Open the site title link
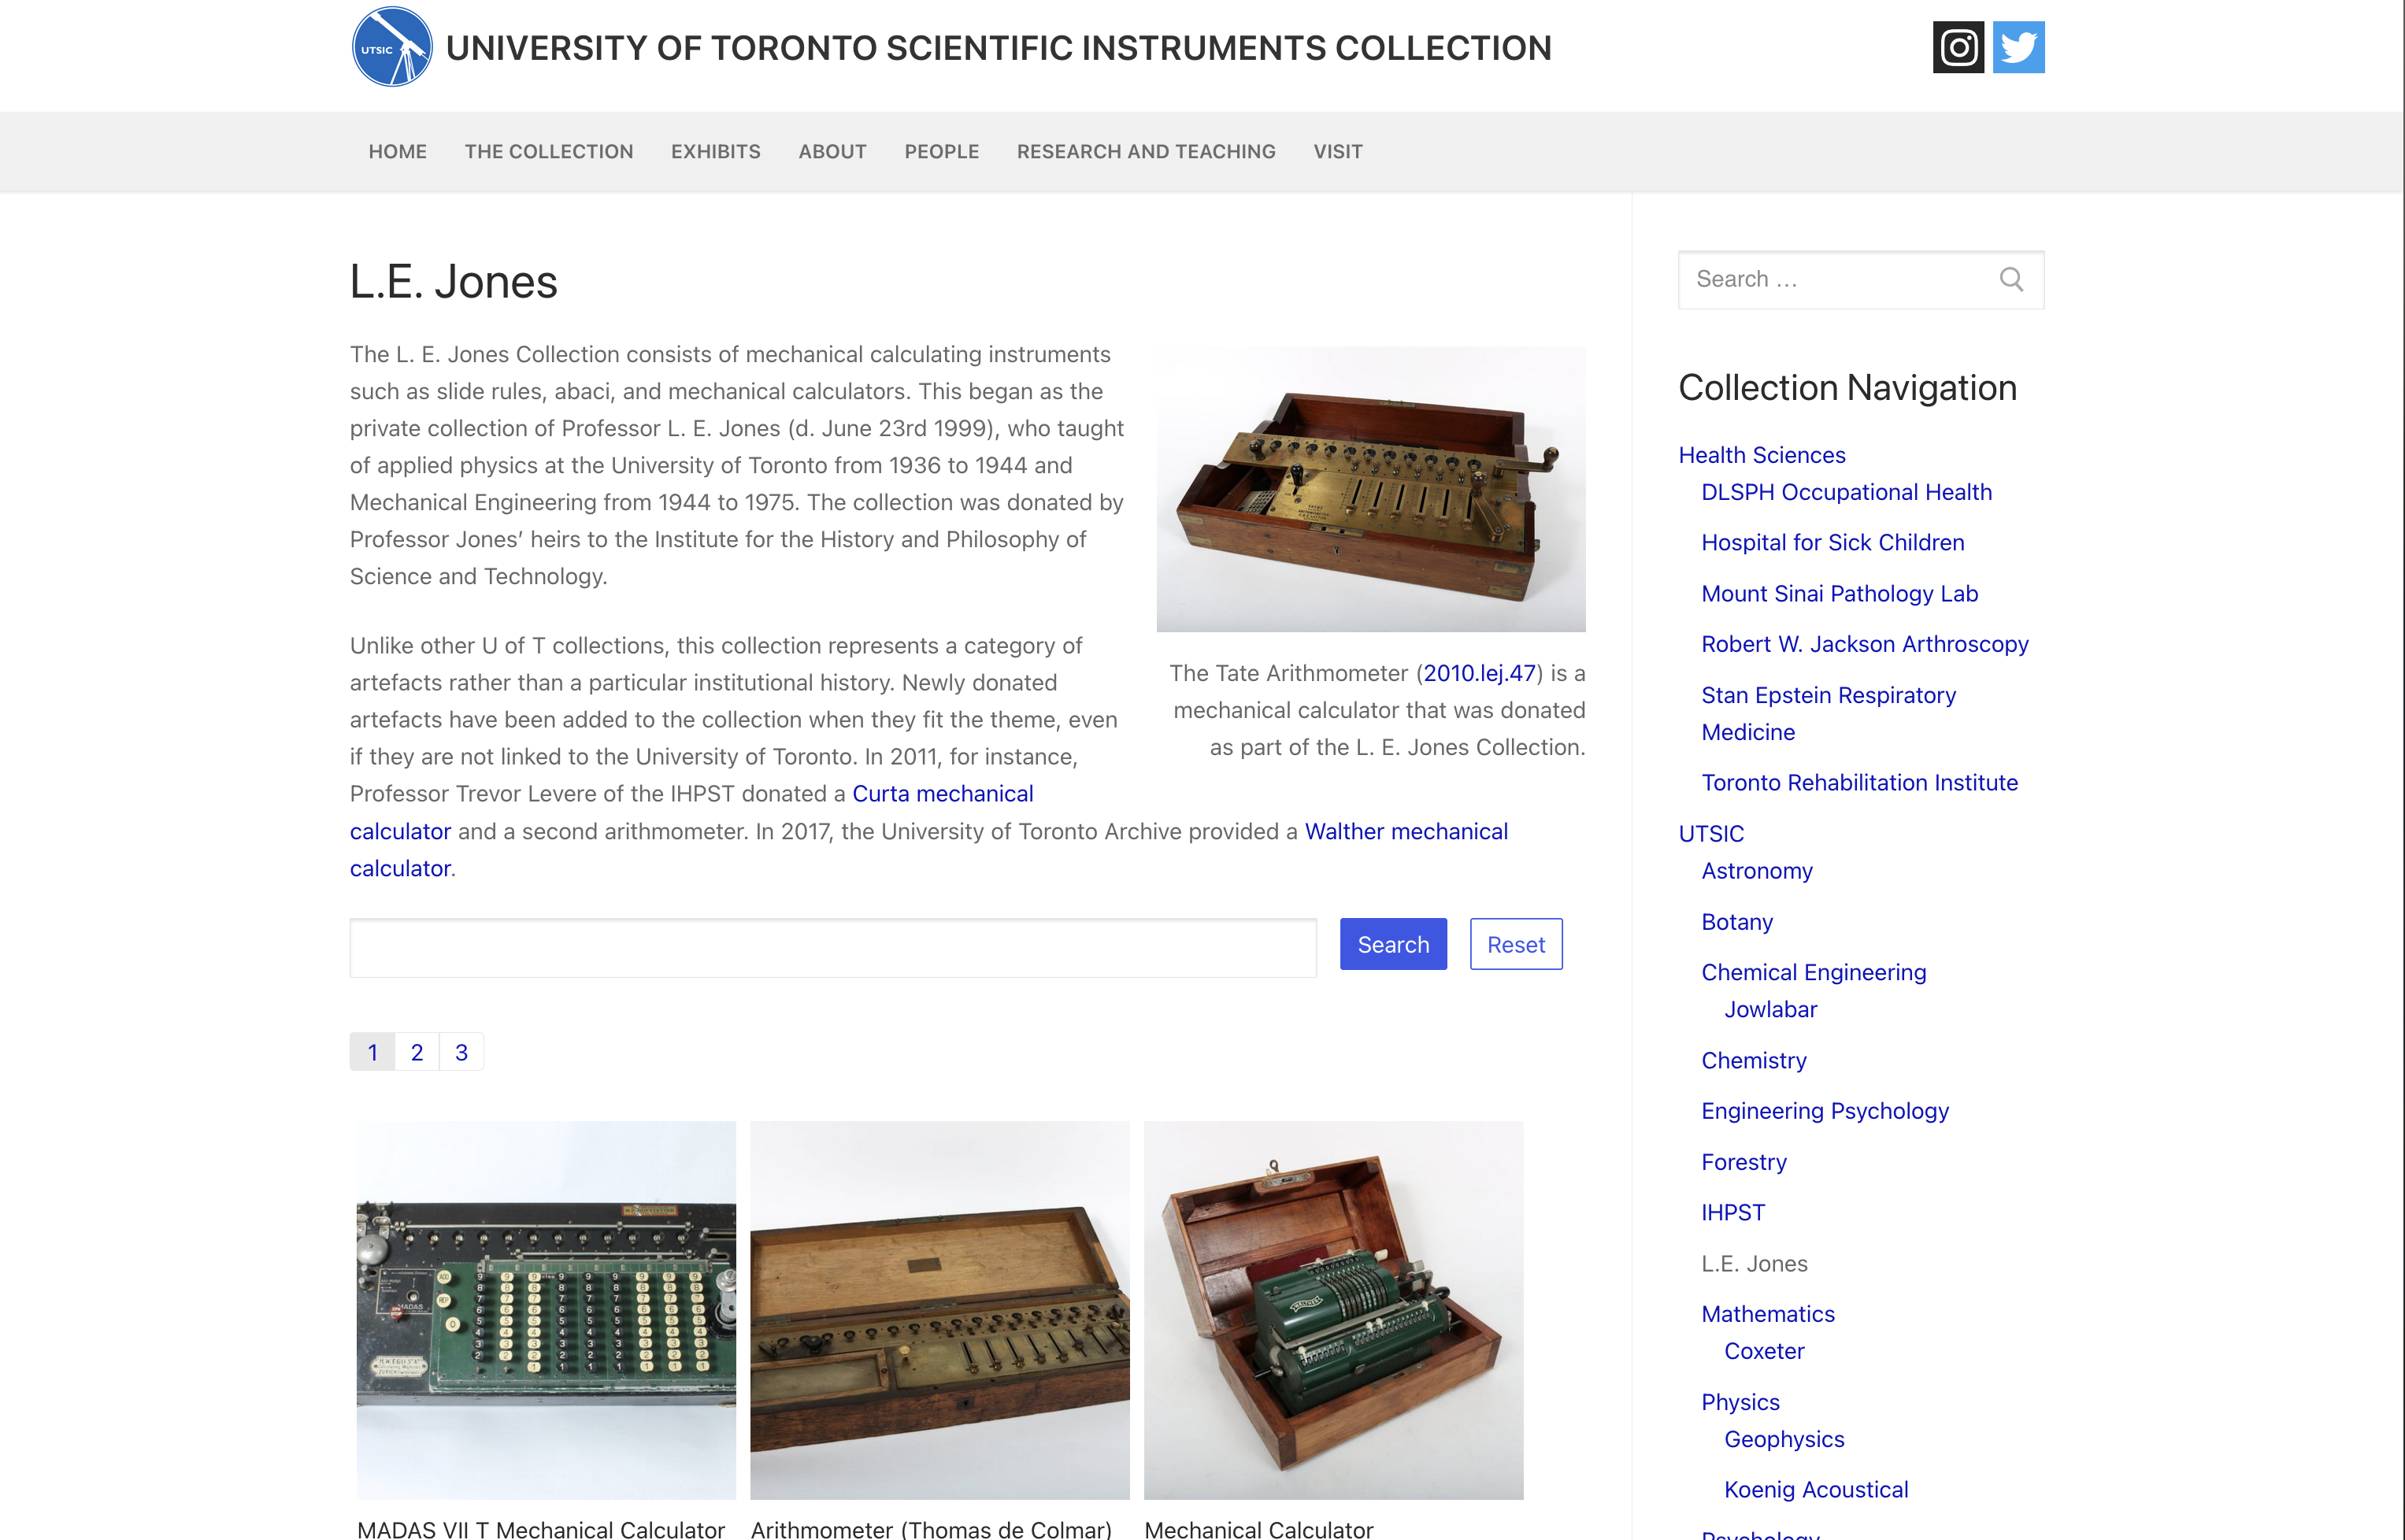Image resolution: width=2405 pixels, height=1540 pixels. 998,47
